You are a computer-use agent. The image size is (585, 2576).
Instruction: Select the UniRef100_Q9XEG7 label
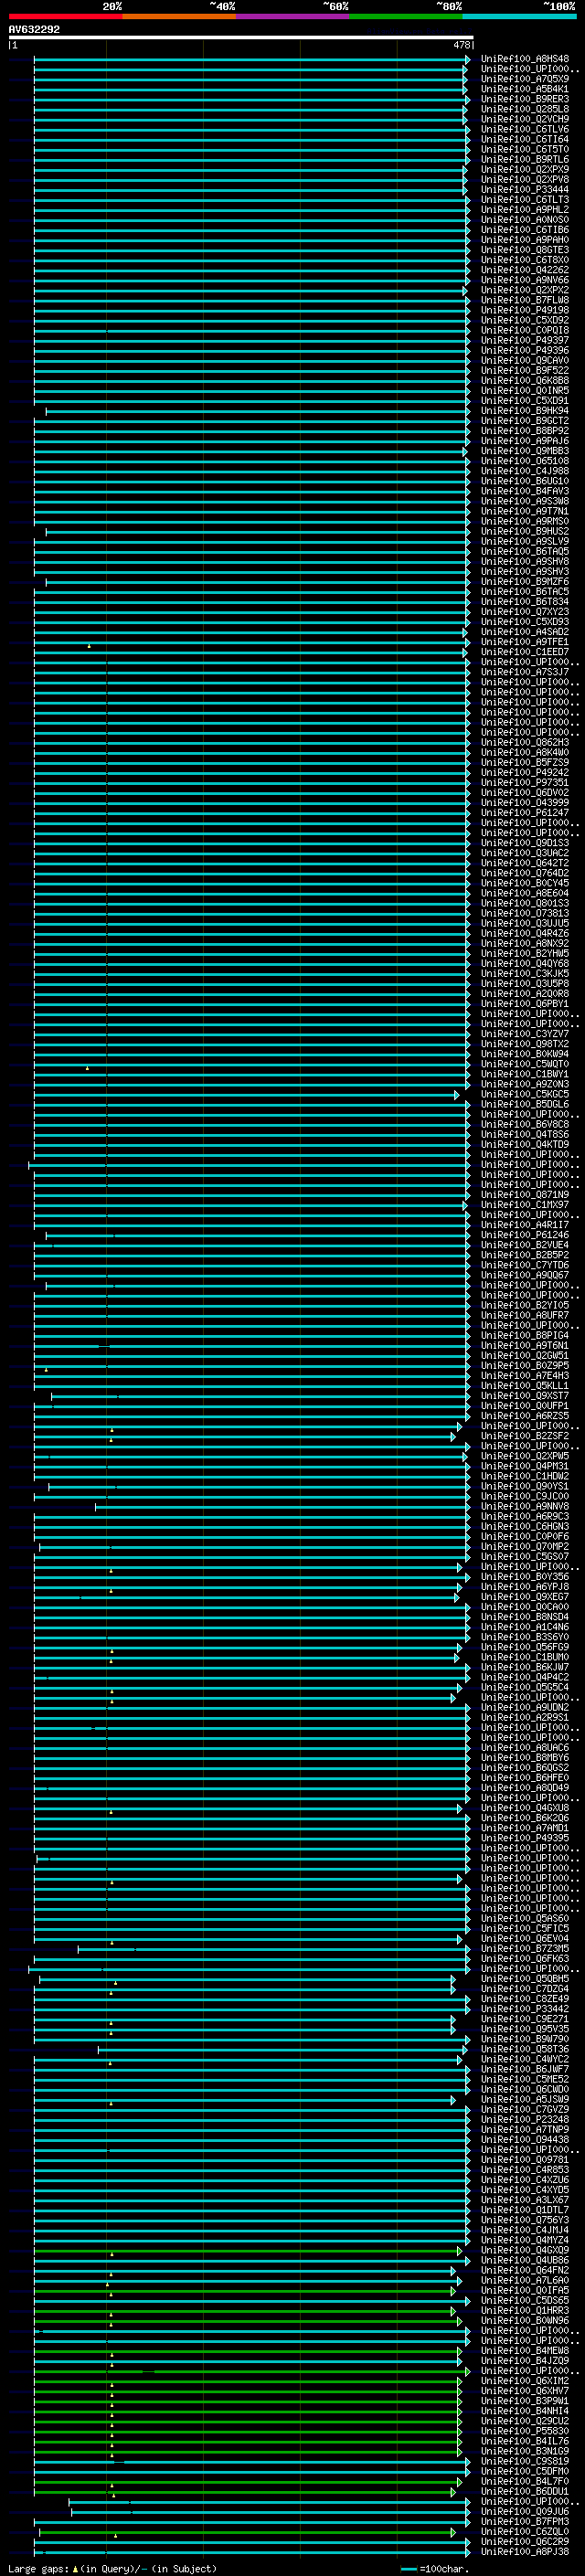click(524, 1597)
